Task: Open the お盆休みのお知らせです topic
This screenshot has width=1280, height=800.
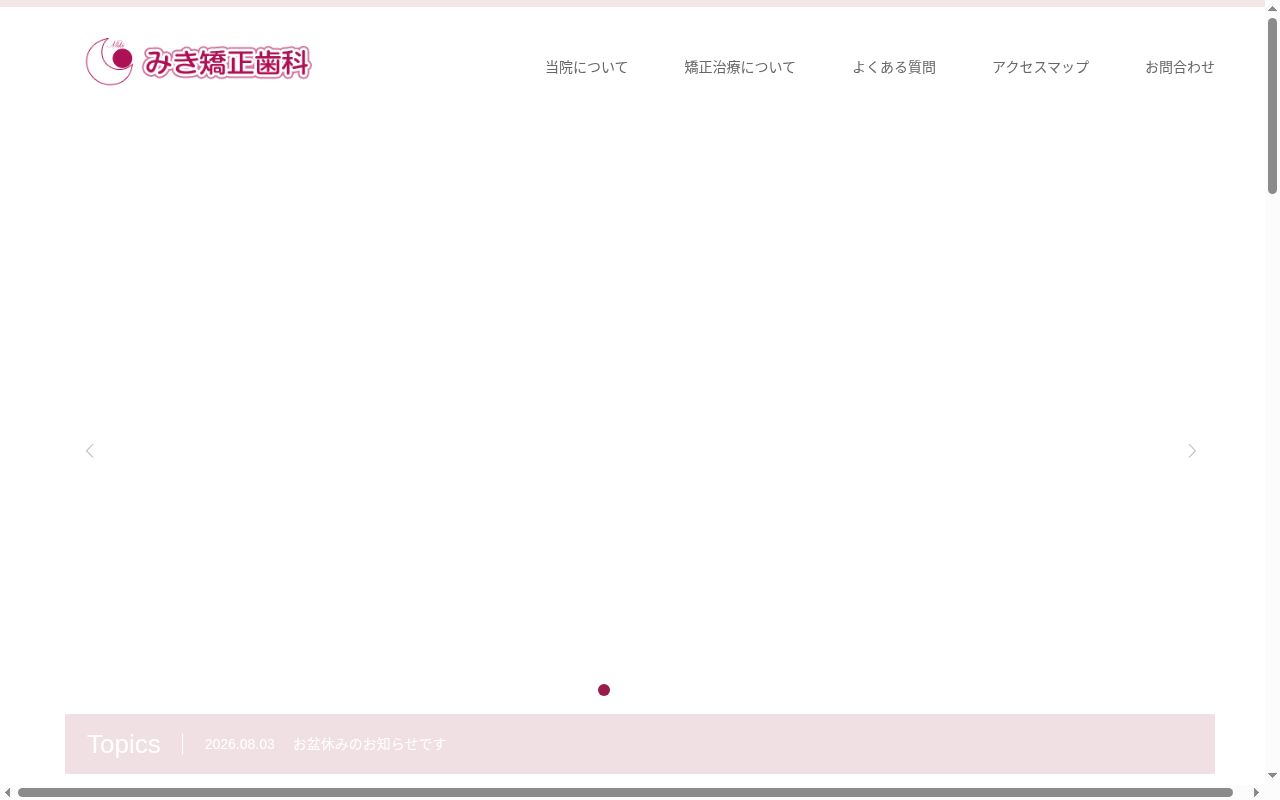Action: click(x=370, y=744)
